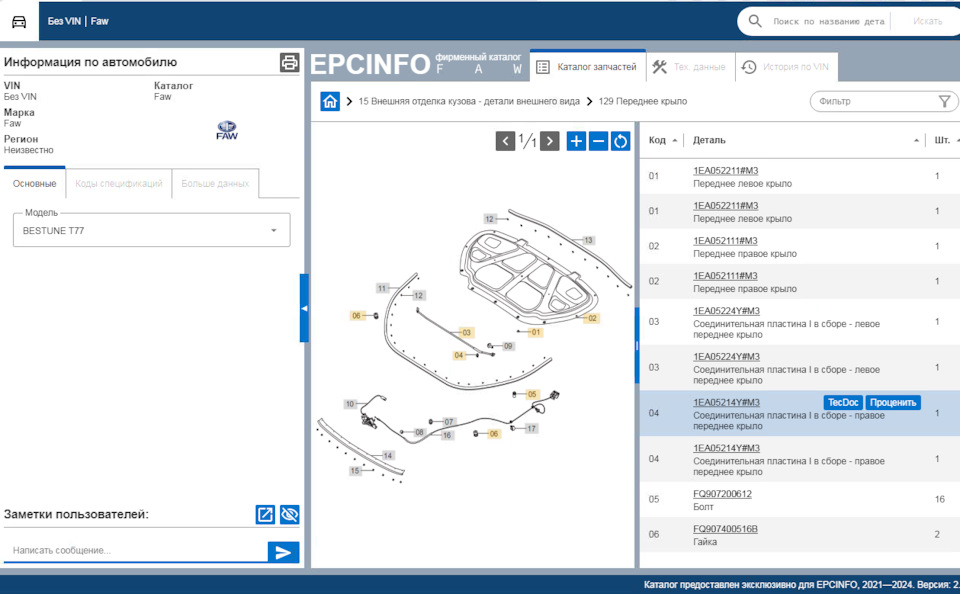The width and height of the screenshot is (960, 594).
Task: Select the Коды спецификаций tab
Action: tap(118, 184)
